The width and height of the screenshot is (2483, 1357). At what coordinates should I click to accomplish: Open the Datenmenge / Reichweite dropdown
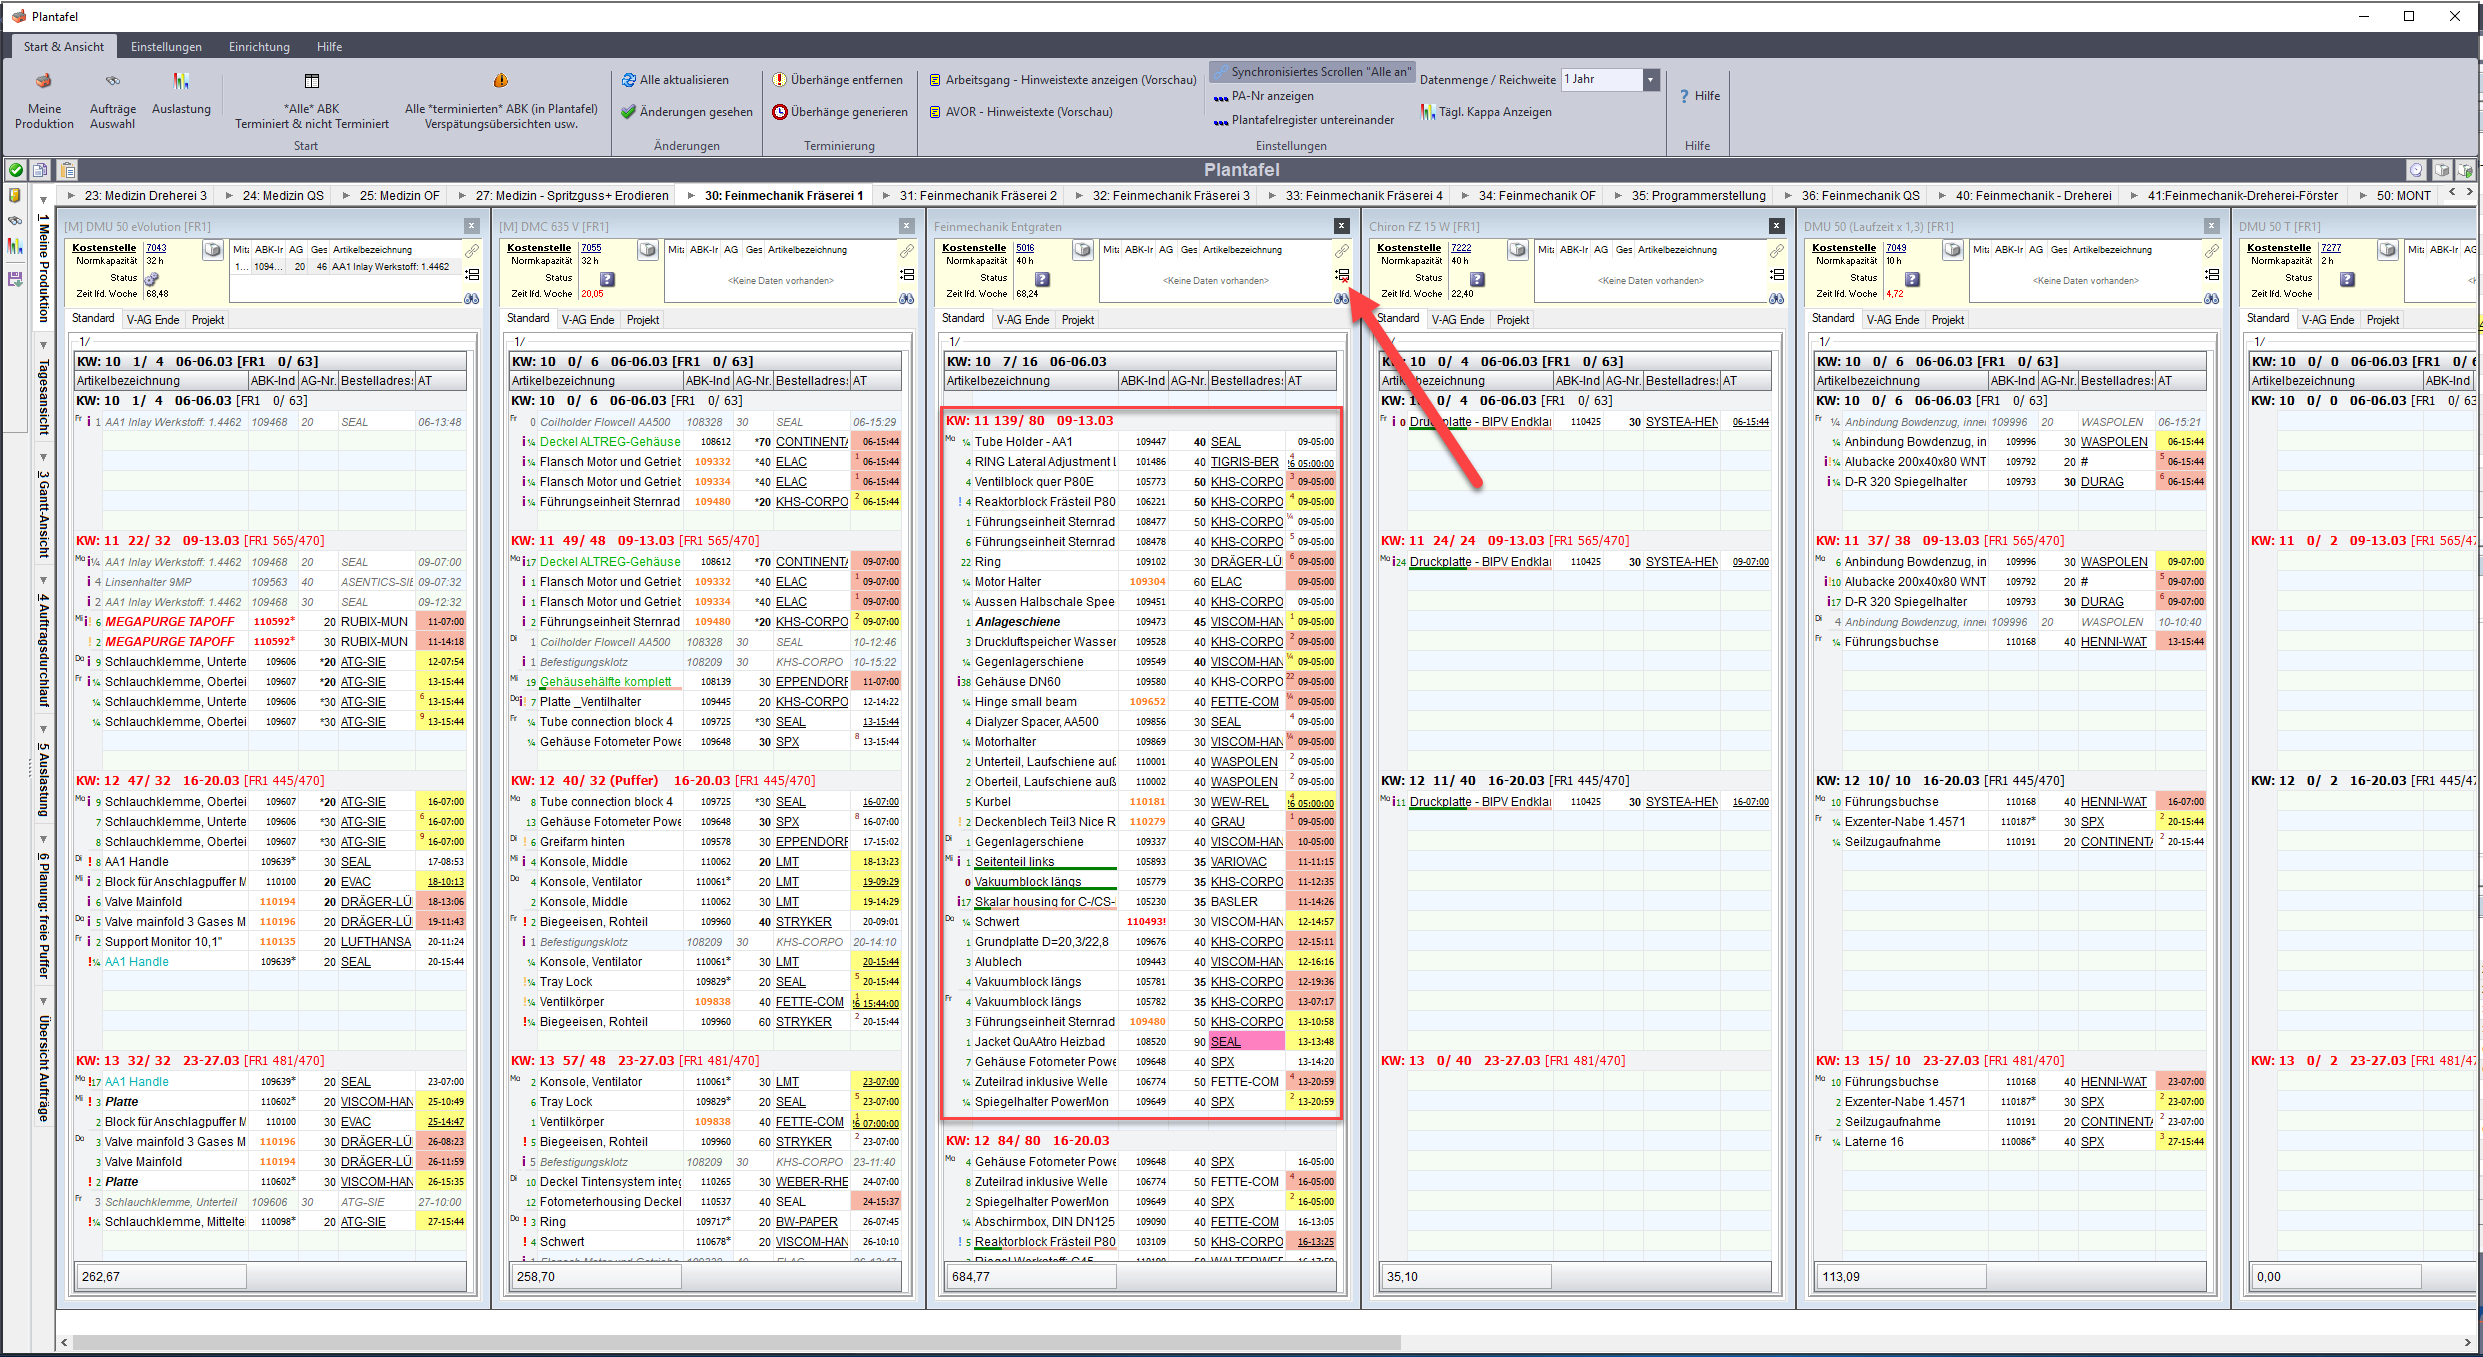[1651, 80]
